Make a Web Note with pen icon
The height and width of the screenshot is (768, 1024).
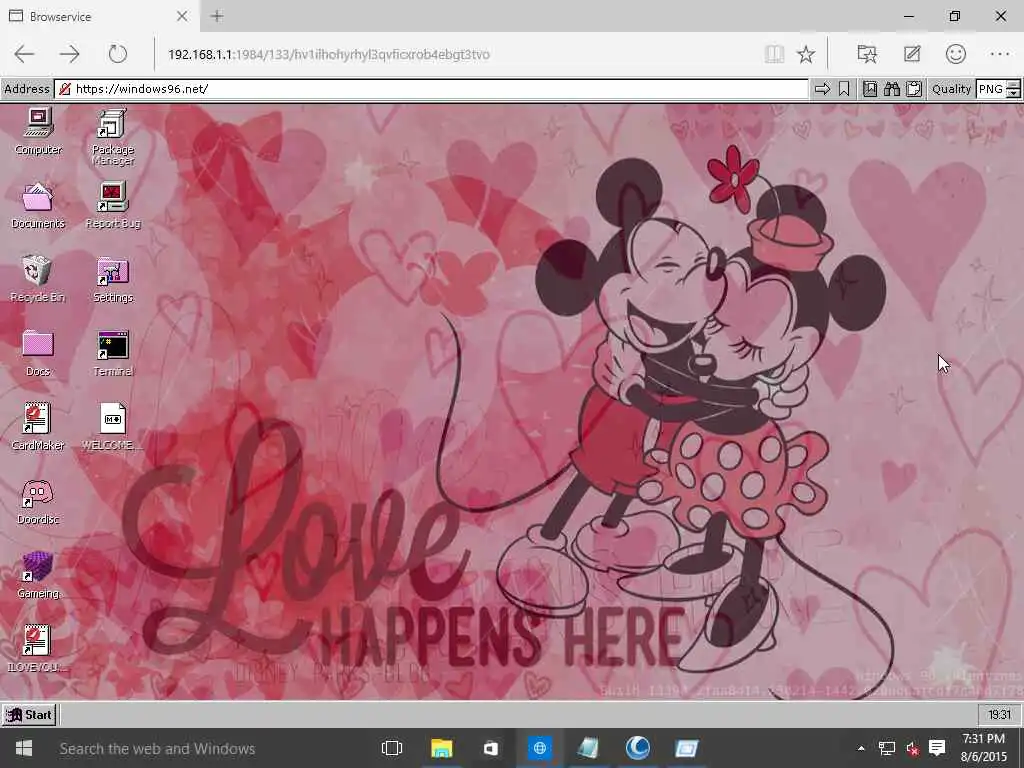[912, 54]
